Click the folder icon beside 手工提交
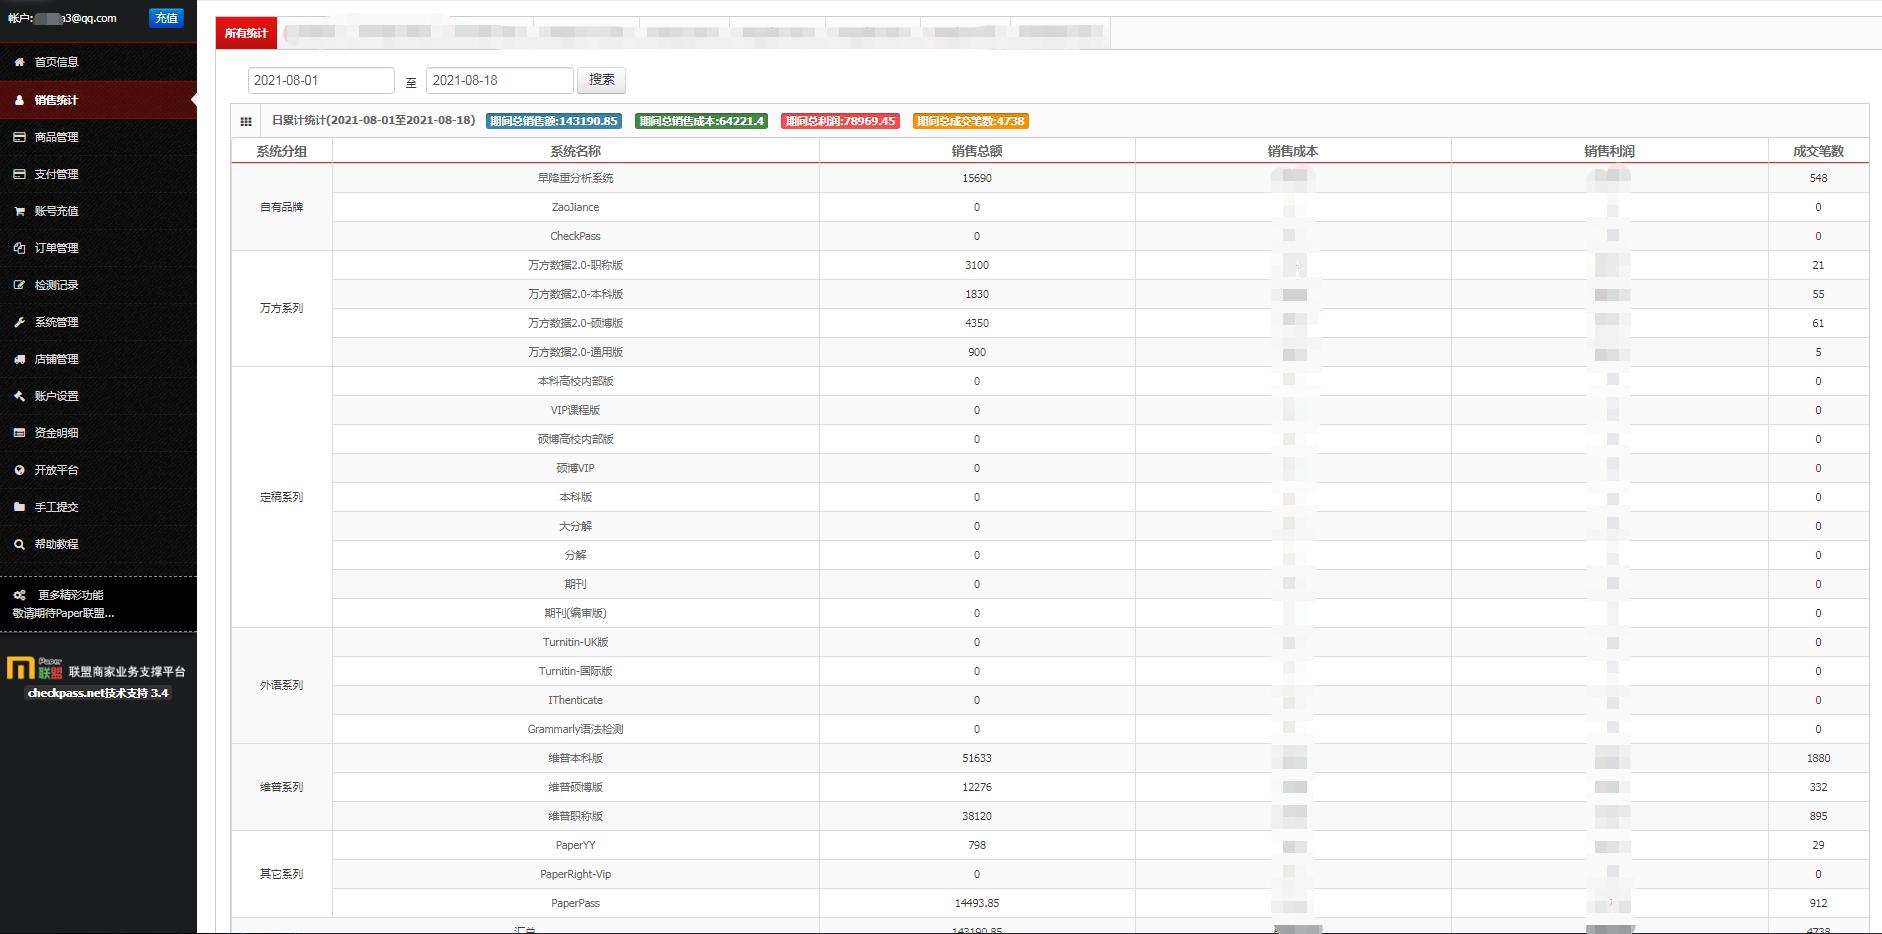 (x=19, y=507)
